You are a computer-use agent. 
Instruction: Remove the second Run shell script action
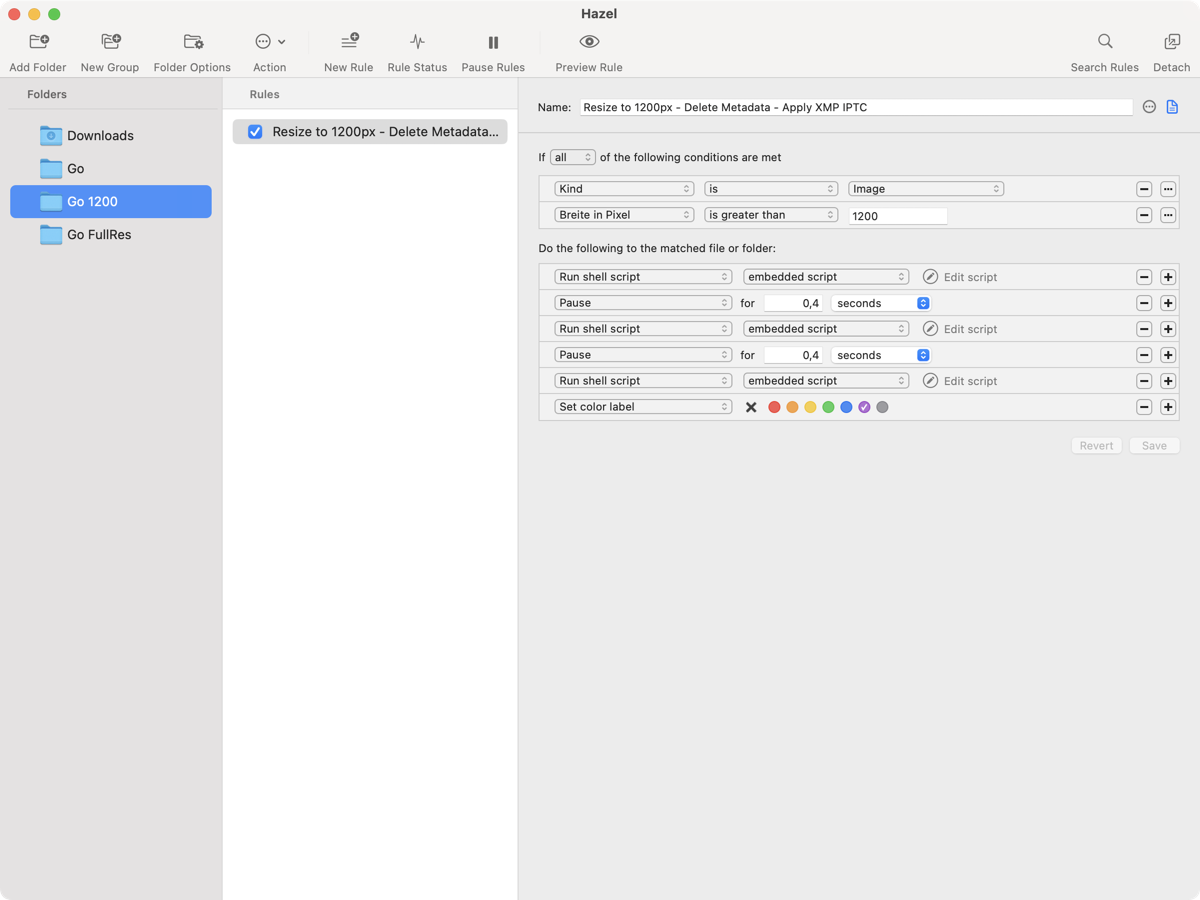click(1144, 329)
